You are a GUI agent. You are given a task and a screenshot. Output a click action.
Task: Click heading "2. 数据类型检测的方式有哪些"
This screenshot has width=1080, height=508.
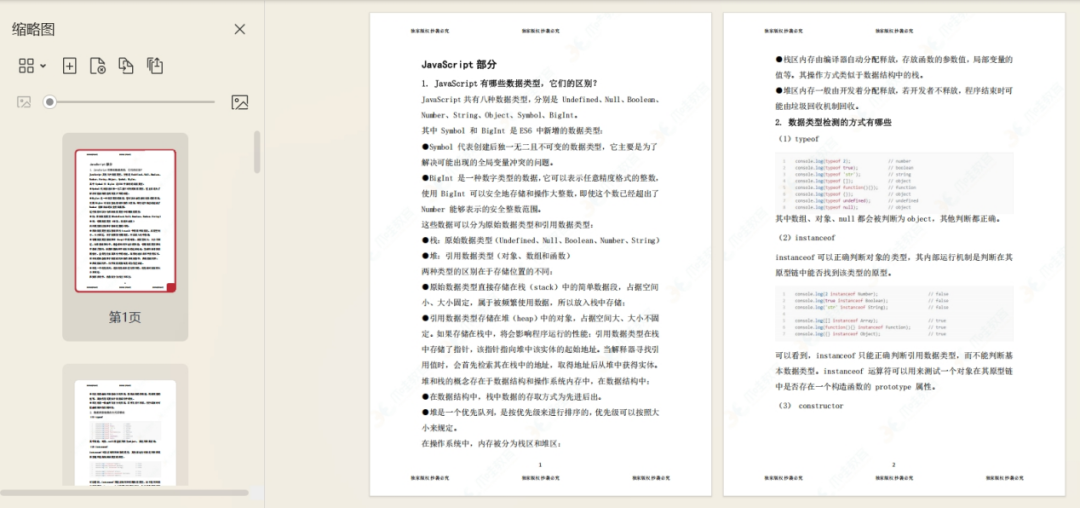tap(833, 123)
